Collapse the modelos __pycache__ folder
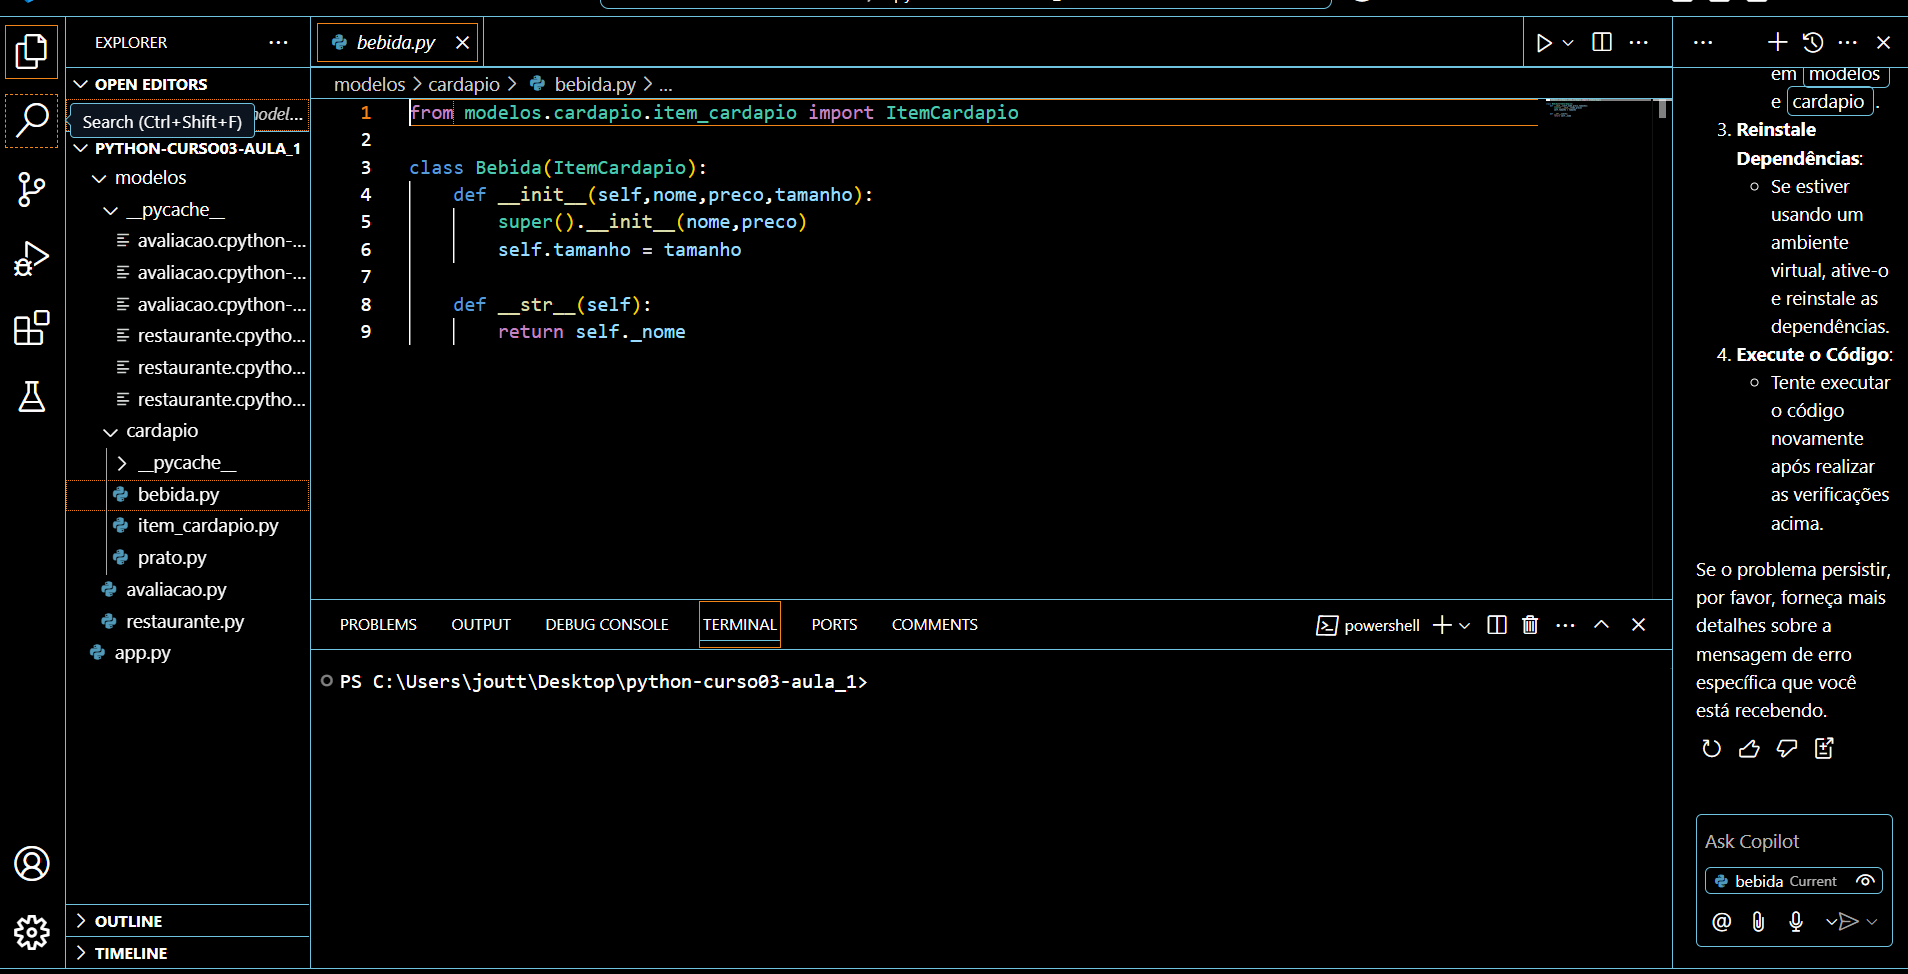The height and width of the screenshot is (974, 1908). (188, 210)
